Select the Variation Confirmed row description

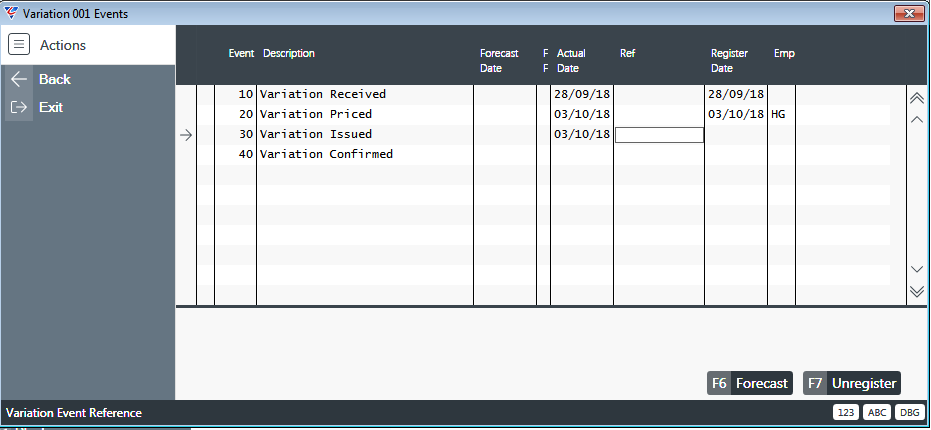(327, 154)
